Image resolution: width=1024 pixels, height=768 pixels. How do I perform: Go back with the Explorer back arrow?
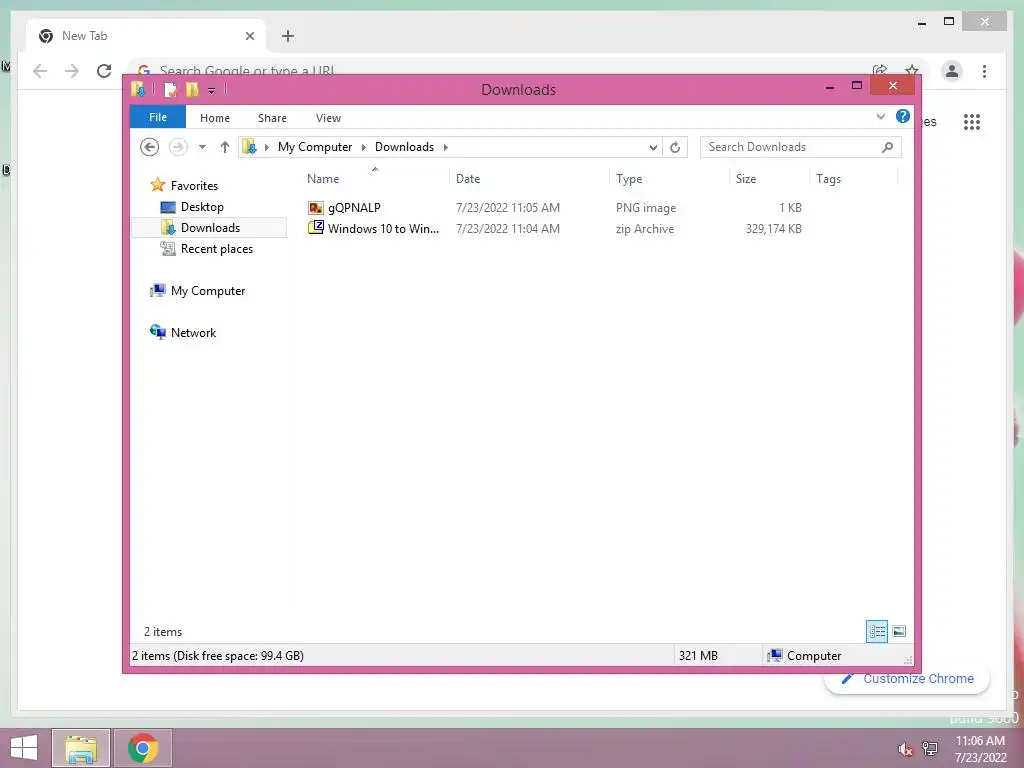[150, 147]
